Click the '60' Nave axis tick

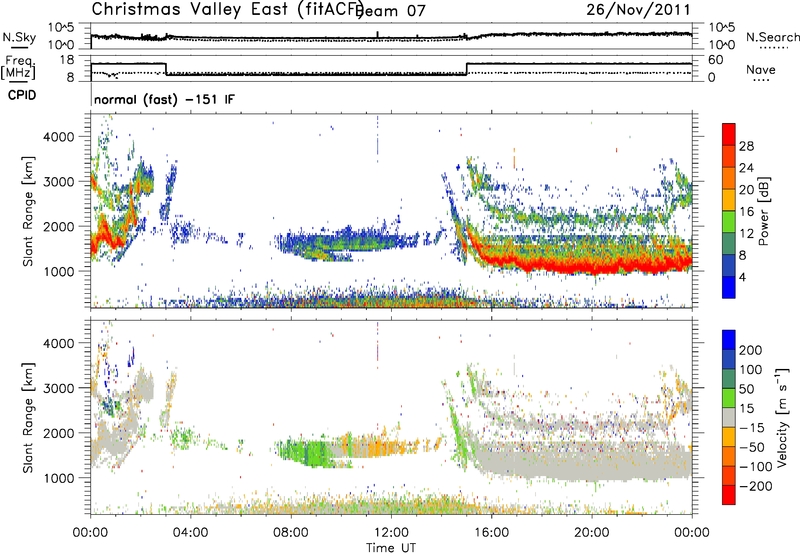[x=715, y=60]
